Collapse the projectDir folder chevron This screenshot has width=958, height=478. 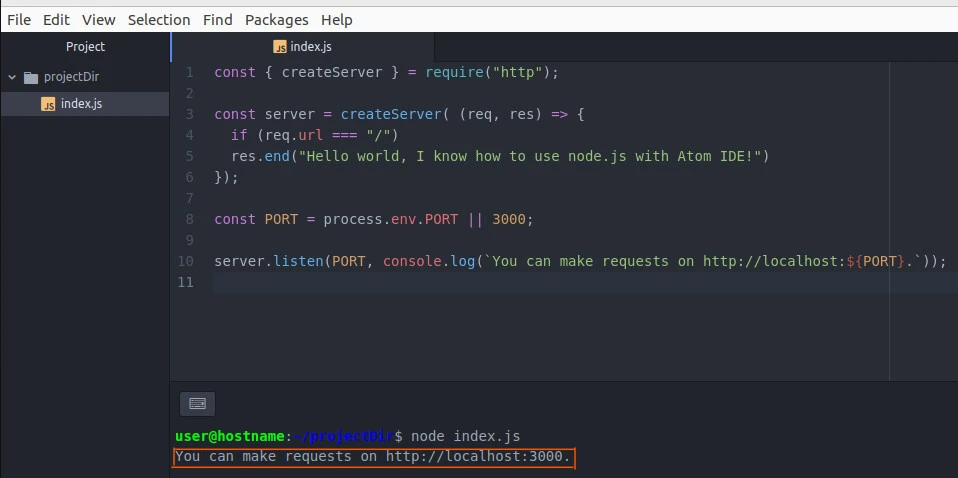(x=12, y=77)
